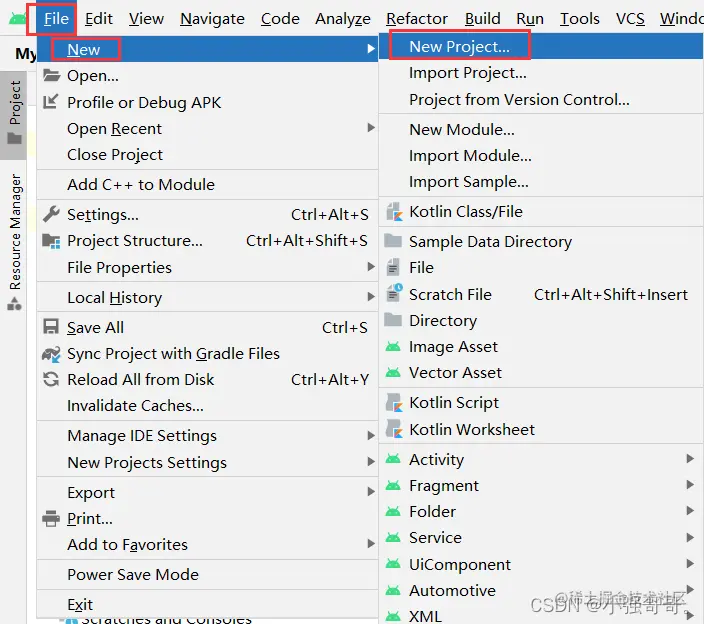704x624 pixels.
Task: Choose Project from Version Control...
Action: pyautogui.click(x=541, y=99)
